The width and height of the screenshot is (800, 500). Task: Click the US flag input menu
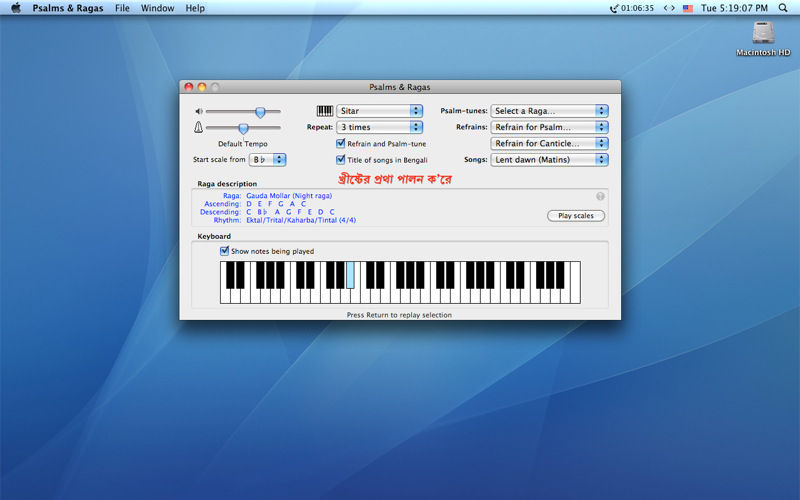click(x=688, y=8)
